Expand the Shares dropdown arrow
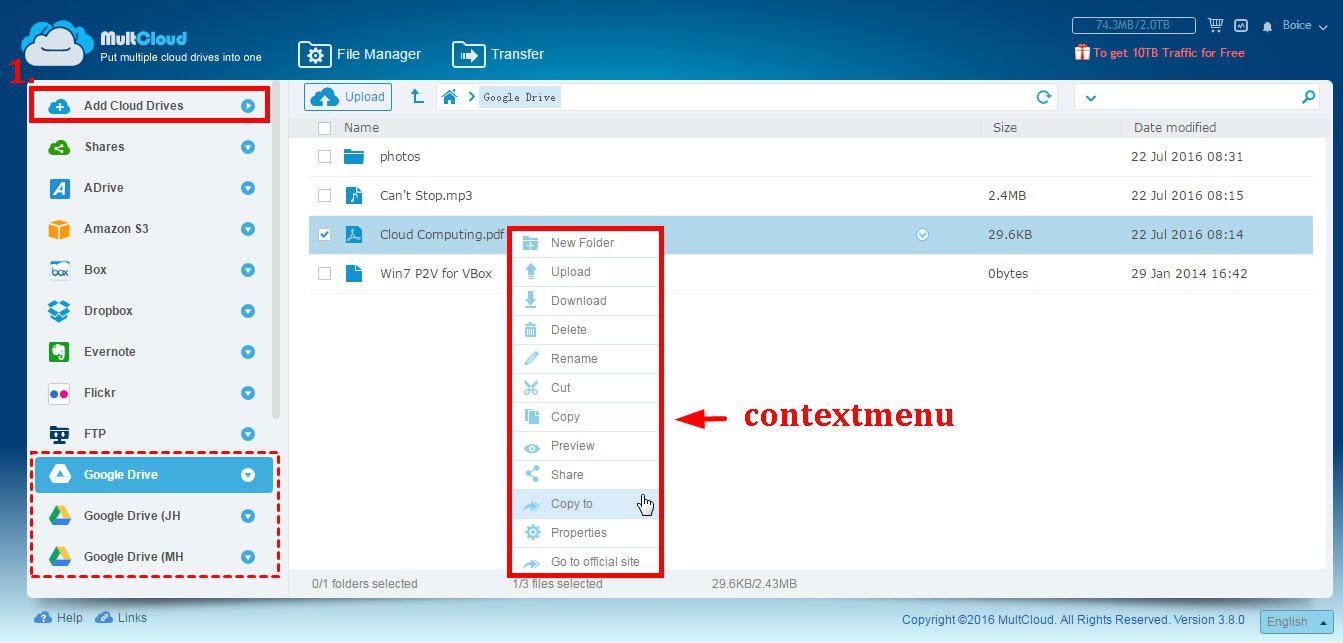Screen dimensions: 1343x643 (x=248, y=147)
